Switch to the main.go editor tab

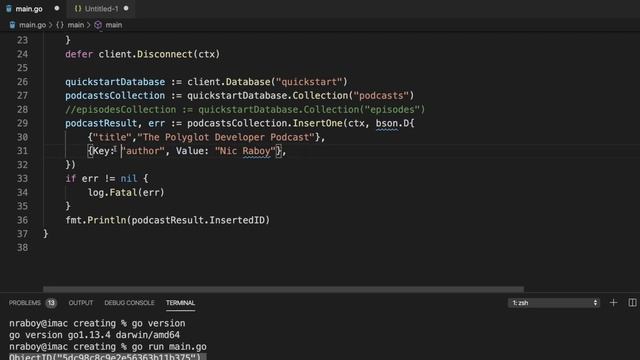tap(29, 9)
